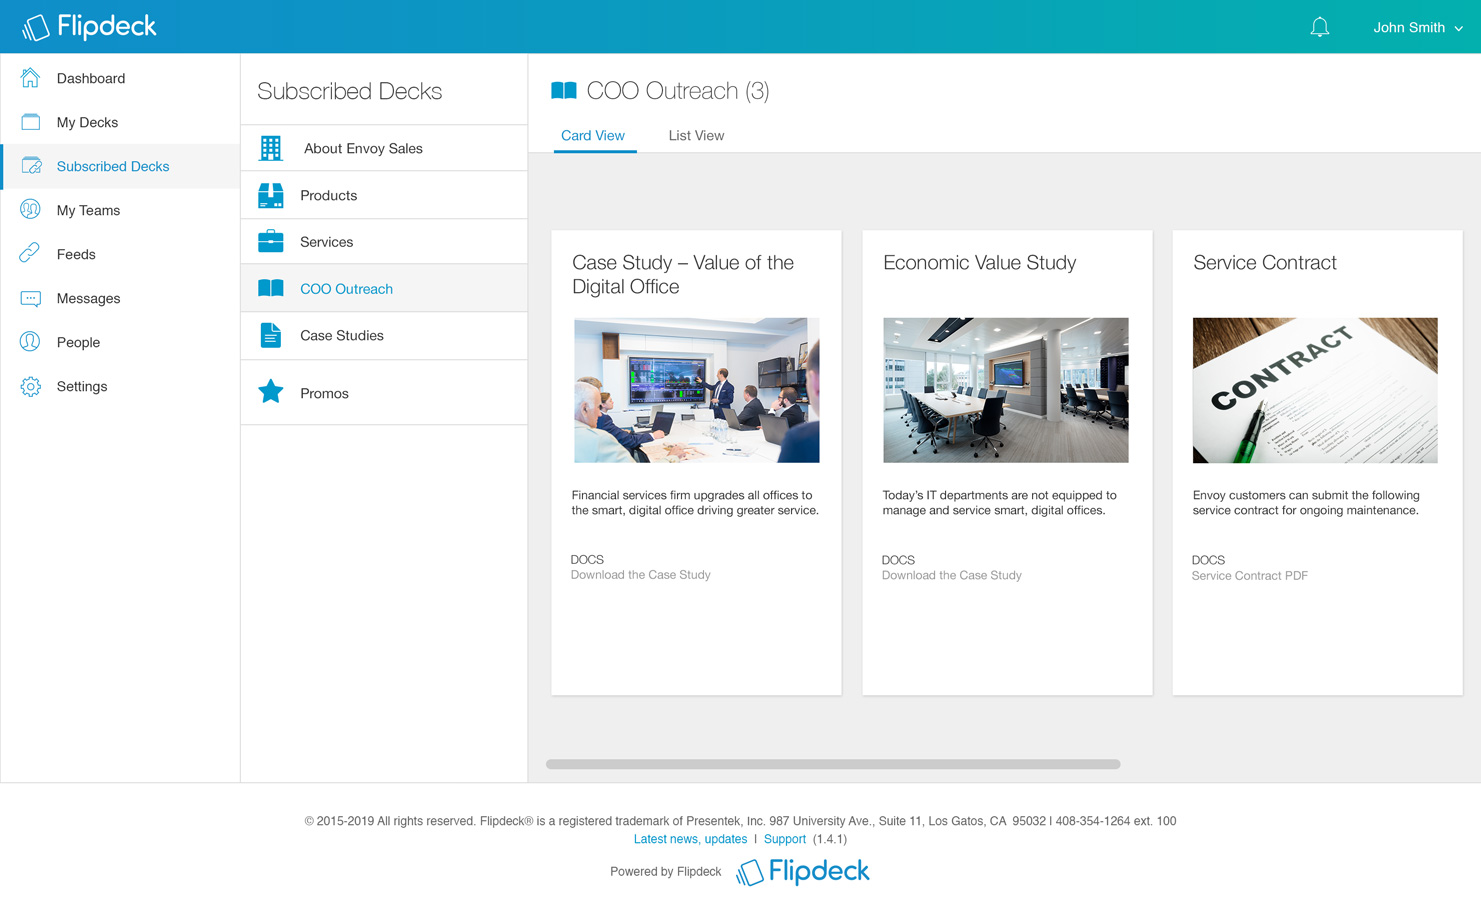Click the Flipdeck logo in the header

pyautogui.click(x=89, y=27)
